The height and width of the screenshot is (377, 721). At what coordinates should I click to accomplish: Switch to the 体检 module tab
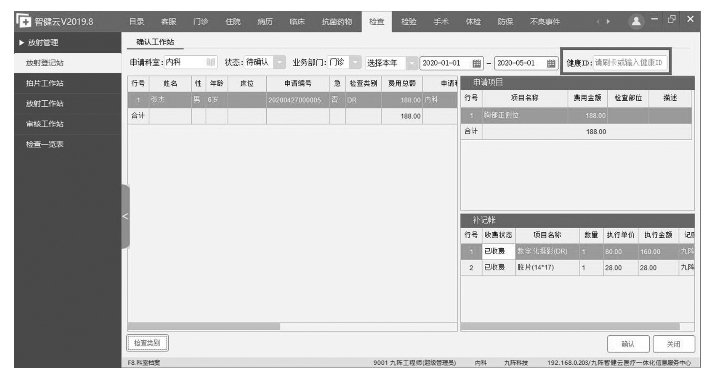(x=473, y=22)
